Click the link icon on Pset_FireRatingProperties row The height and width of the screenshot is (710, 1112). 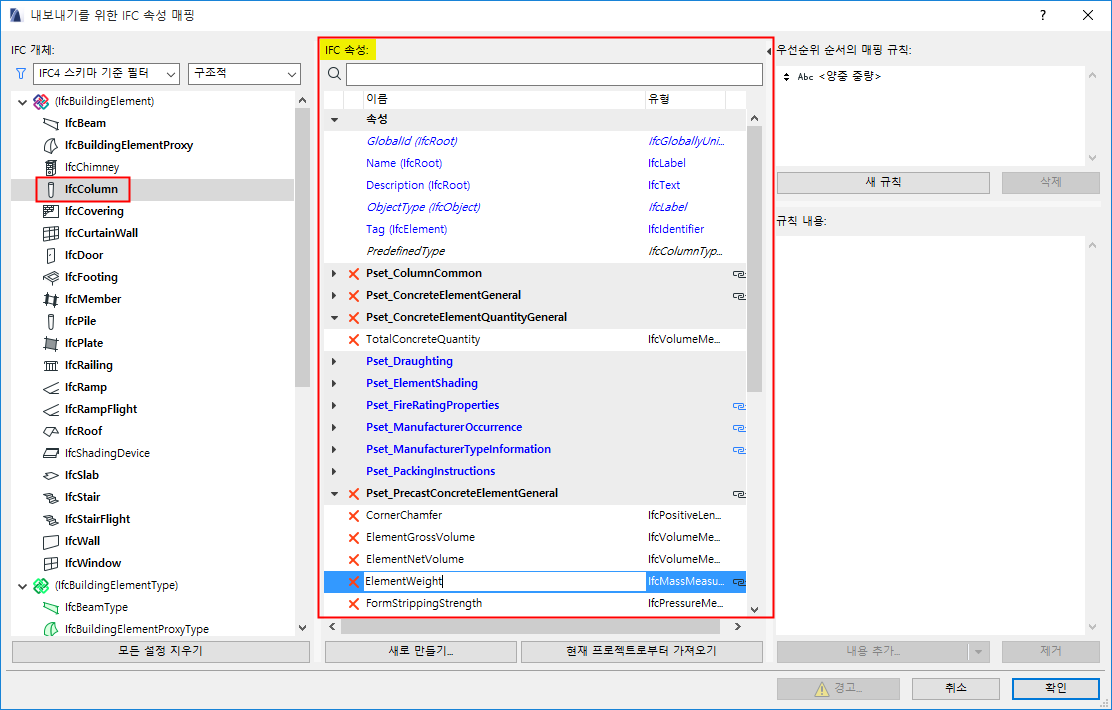738,406
